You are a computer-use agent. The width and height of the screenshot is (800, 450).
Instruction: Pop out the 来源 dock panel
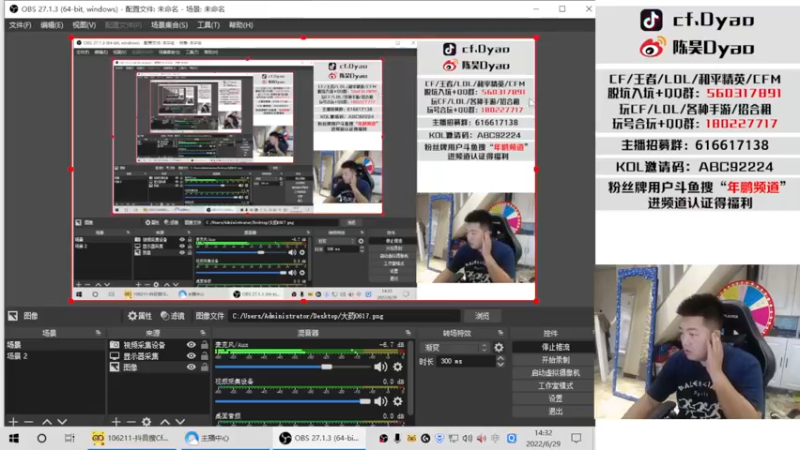point(203,333)
